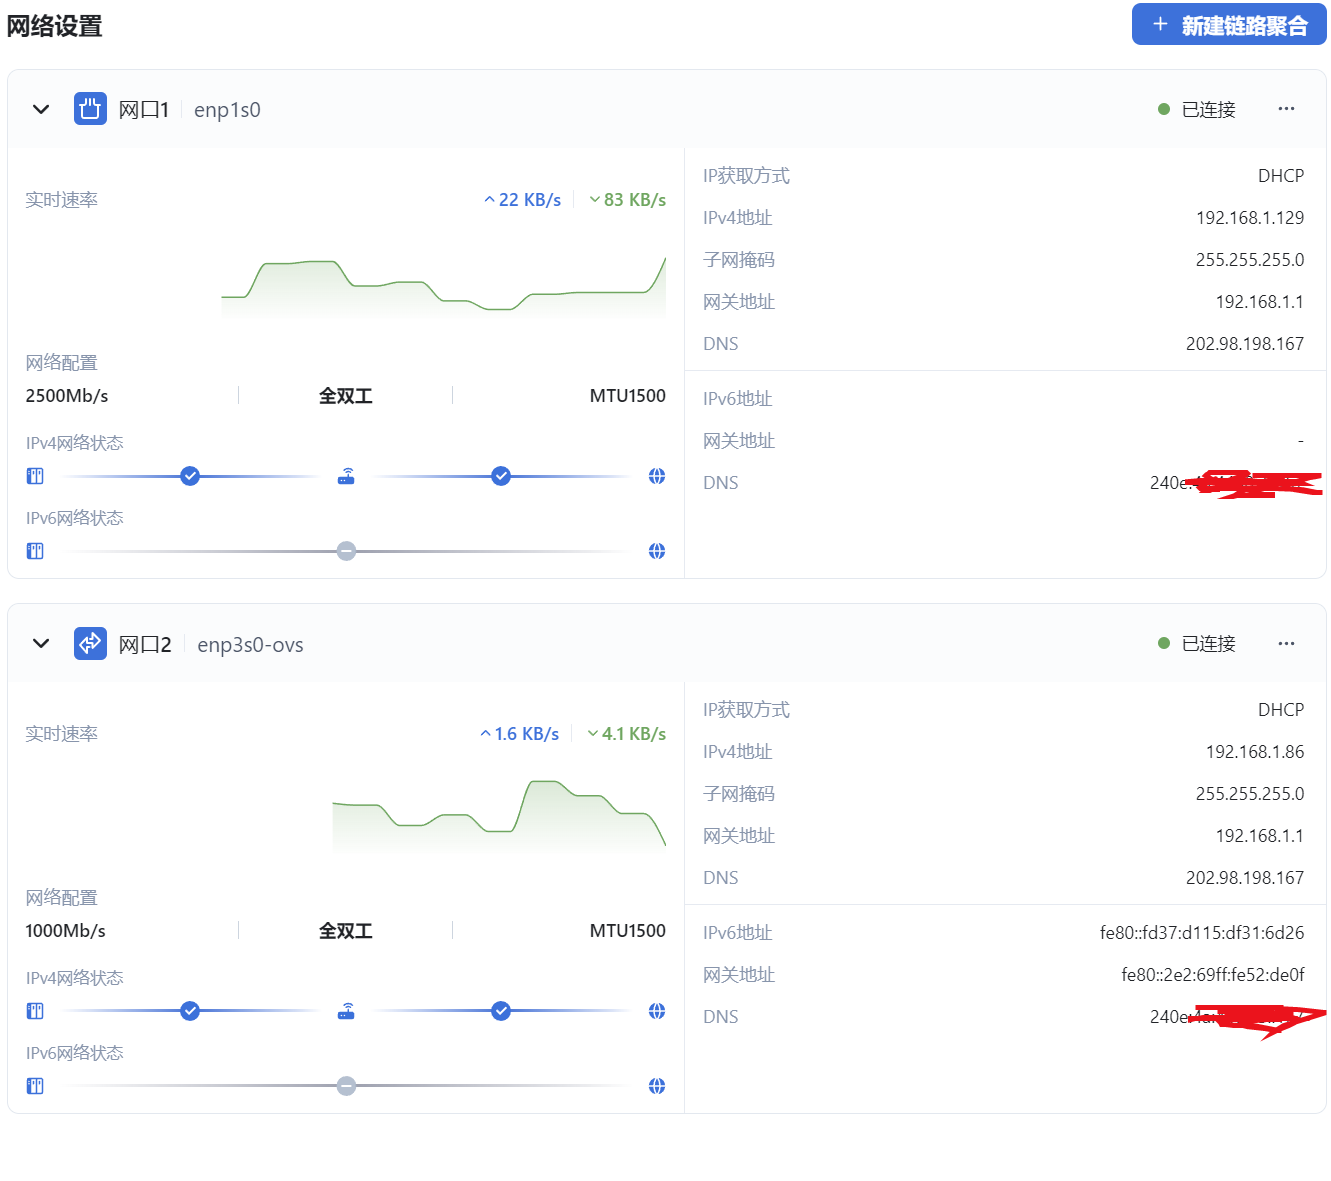Click the 网口1 upload rate 22 KB/s
Screen dimensions: 1331x1181
(523, 200)
